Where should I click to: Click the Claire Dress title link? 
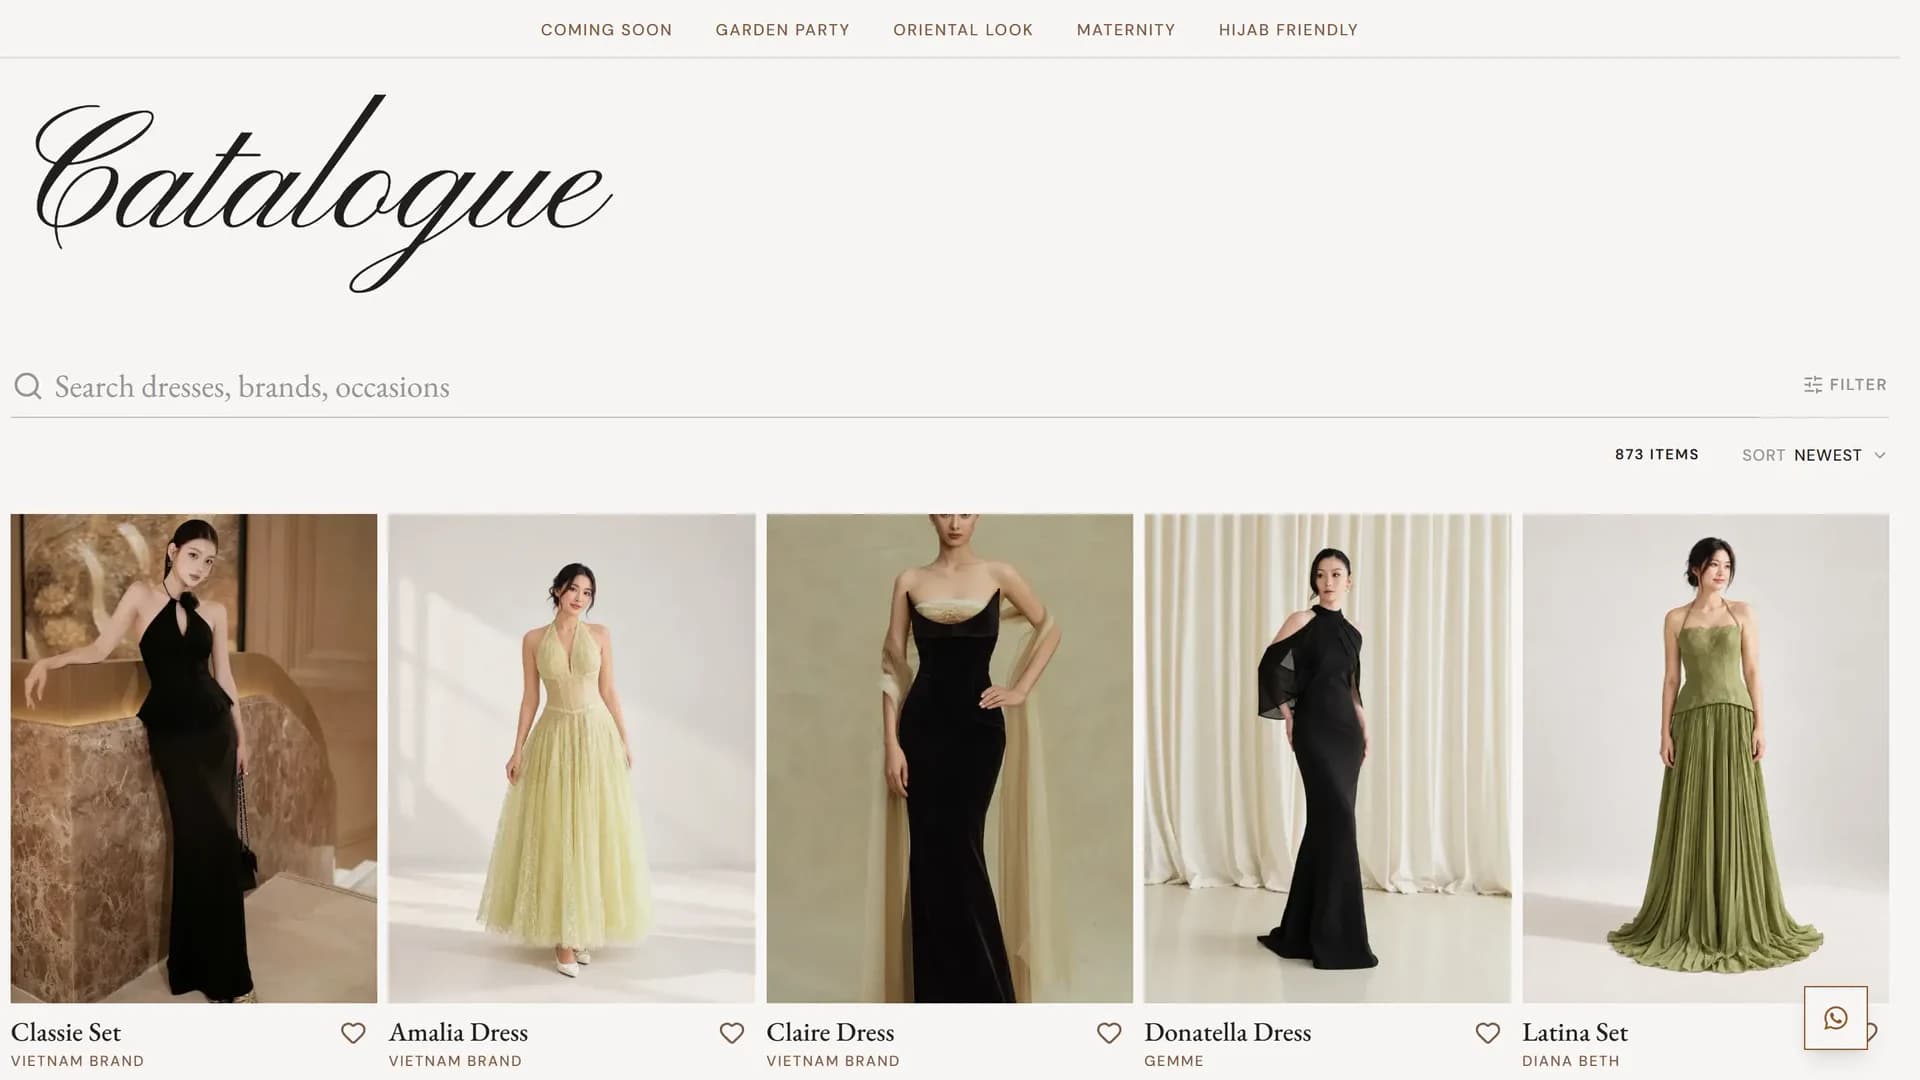point(830,1032)
